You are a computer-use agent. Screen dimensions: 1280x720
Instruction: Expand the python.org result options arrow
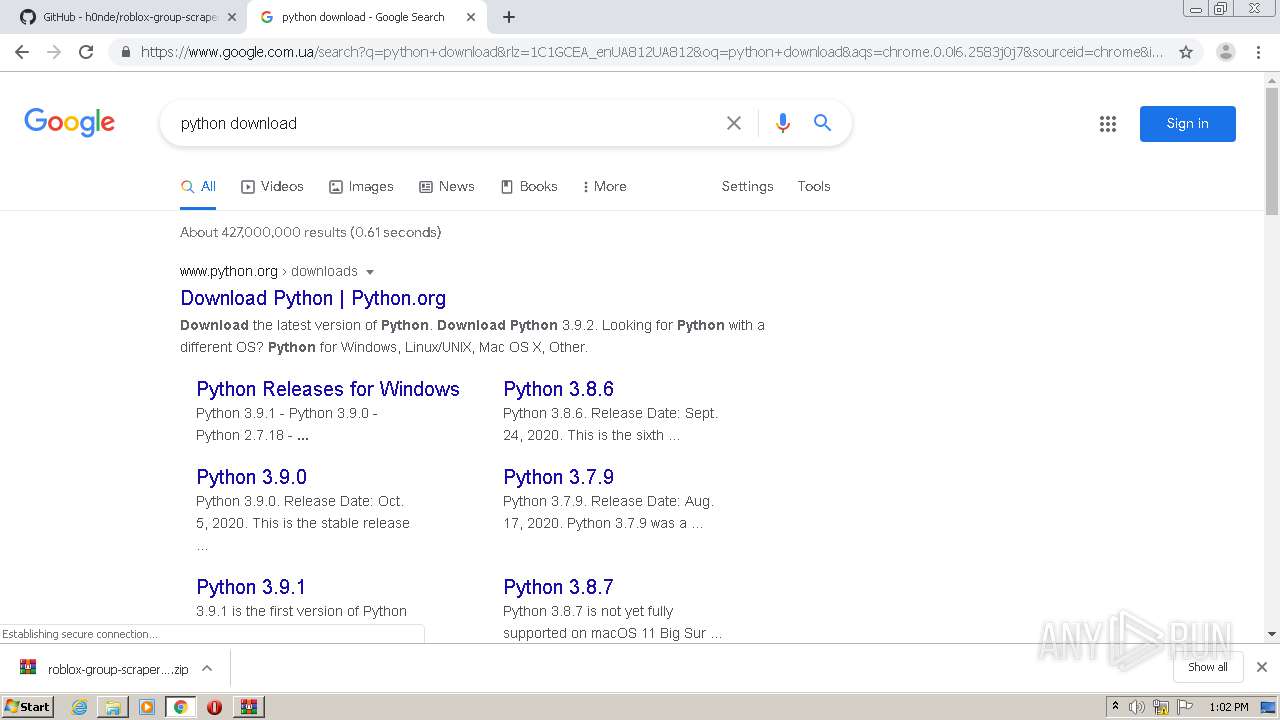[370, 272]
